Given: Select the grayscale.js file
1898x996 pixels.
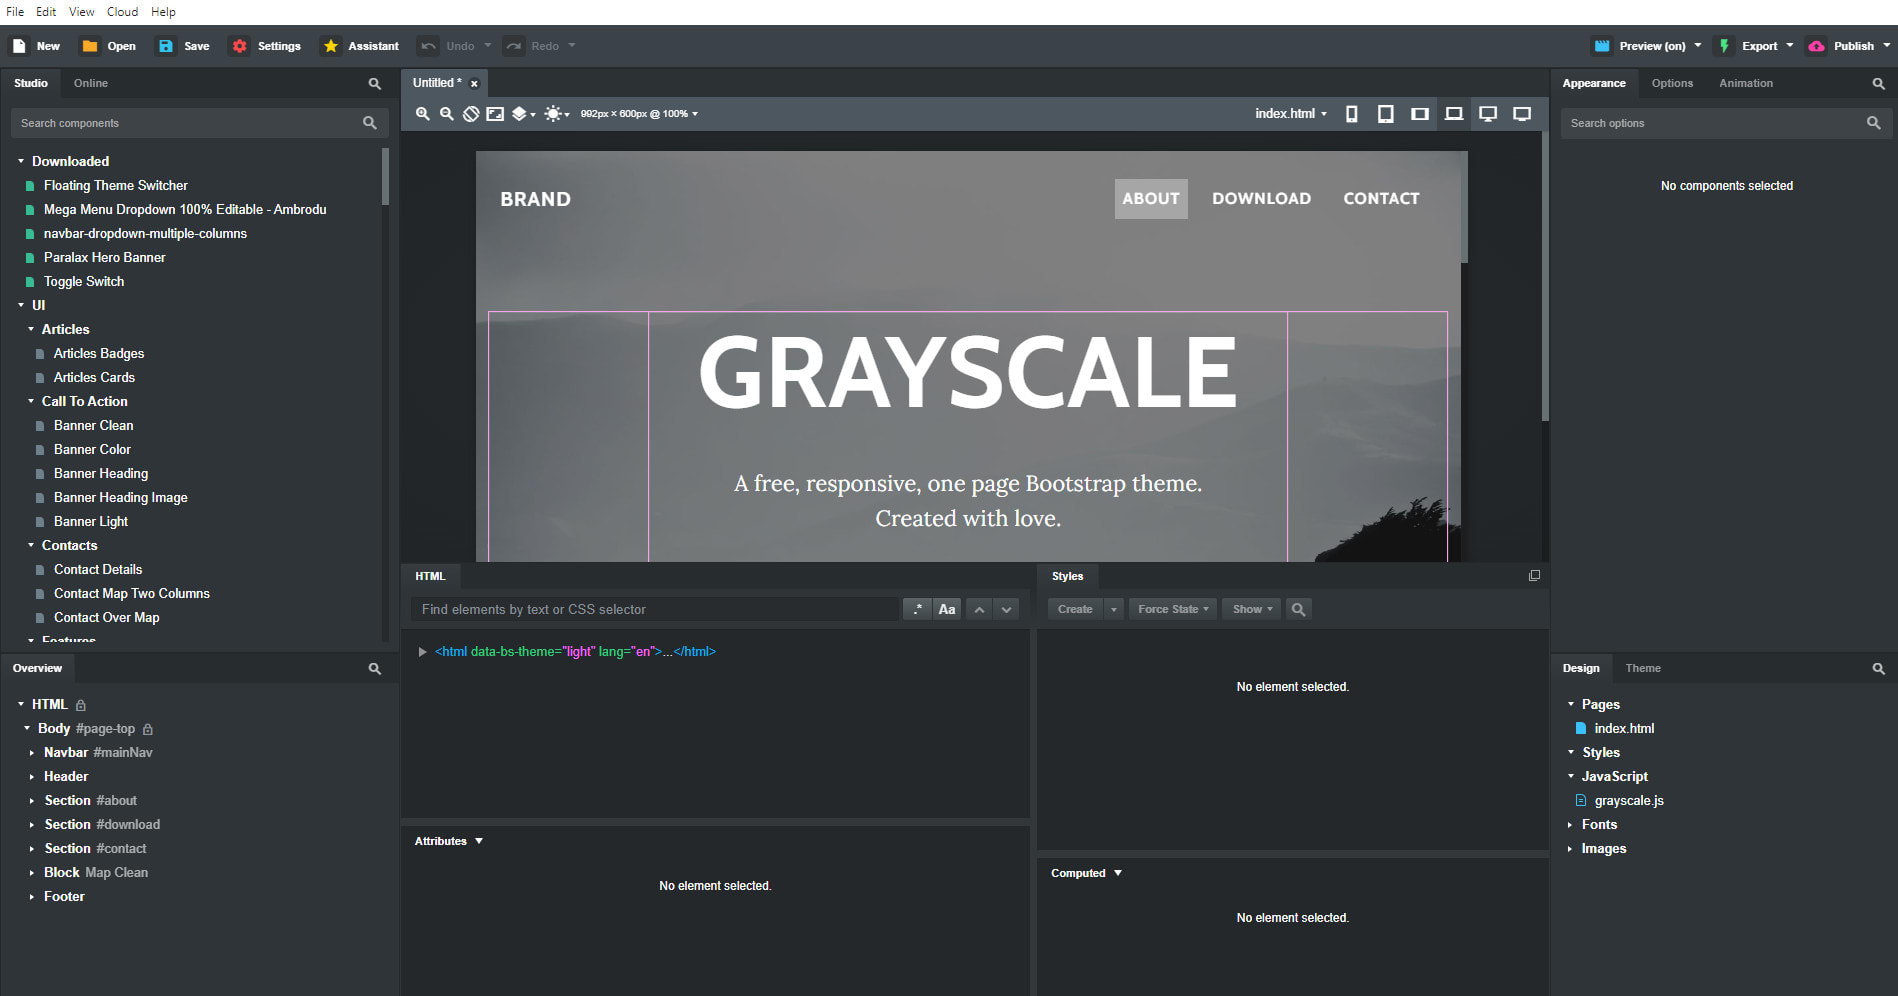Looking at the screenshot, I should [1620, 801].
